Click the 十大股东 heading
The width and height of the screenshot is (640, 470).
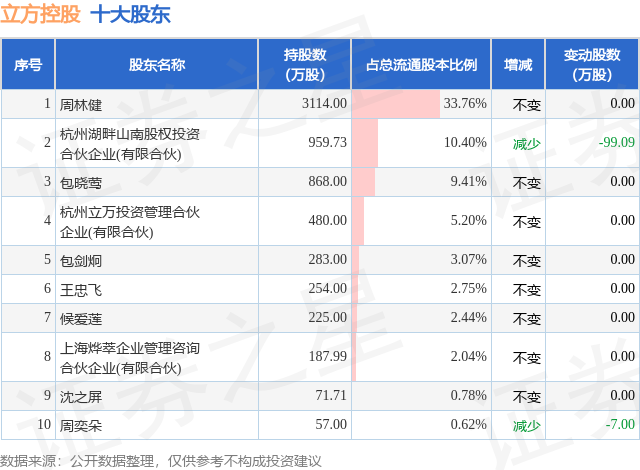[130, 15]
